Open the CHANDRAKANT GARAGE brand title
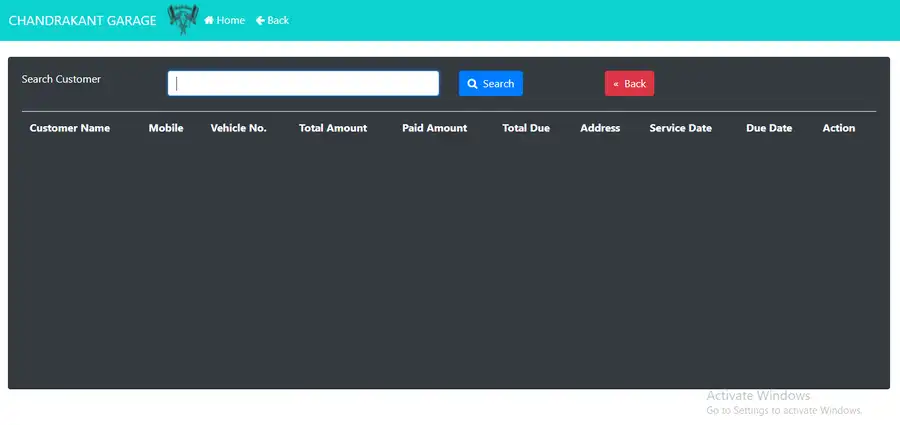Viewport: 900px width, 425px height. click(x=82, y=20)
